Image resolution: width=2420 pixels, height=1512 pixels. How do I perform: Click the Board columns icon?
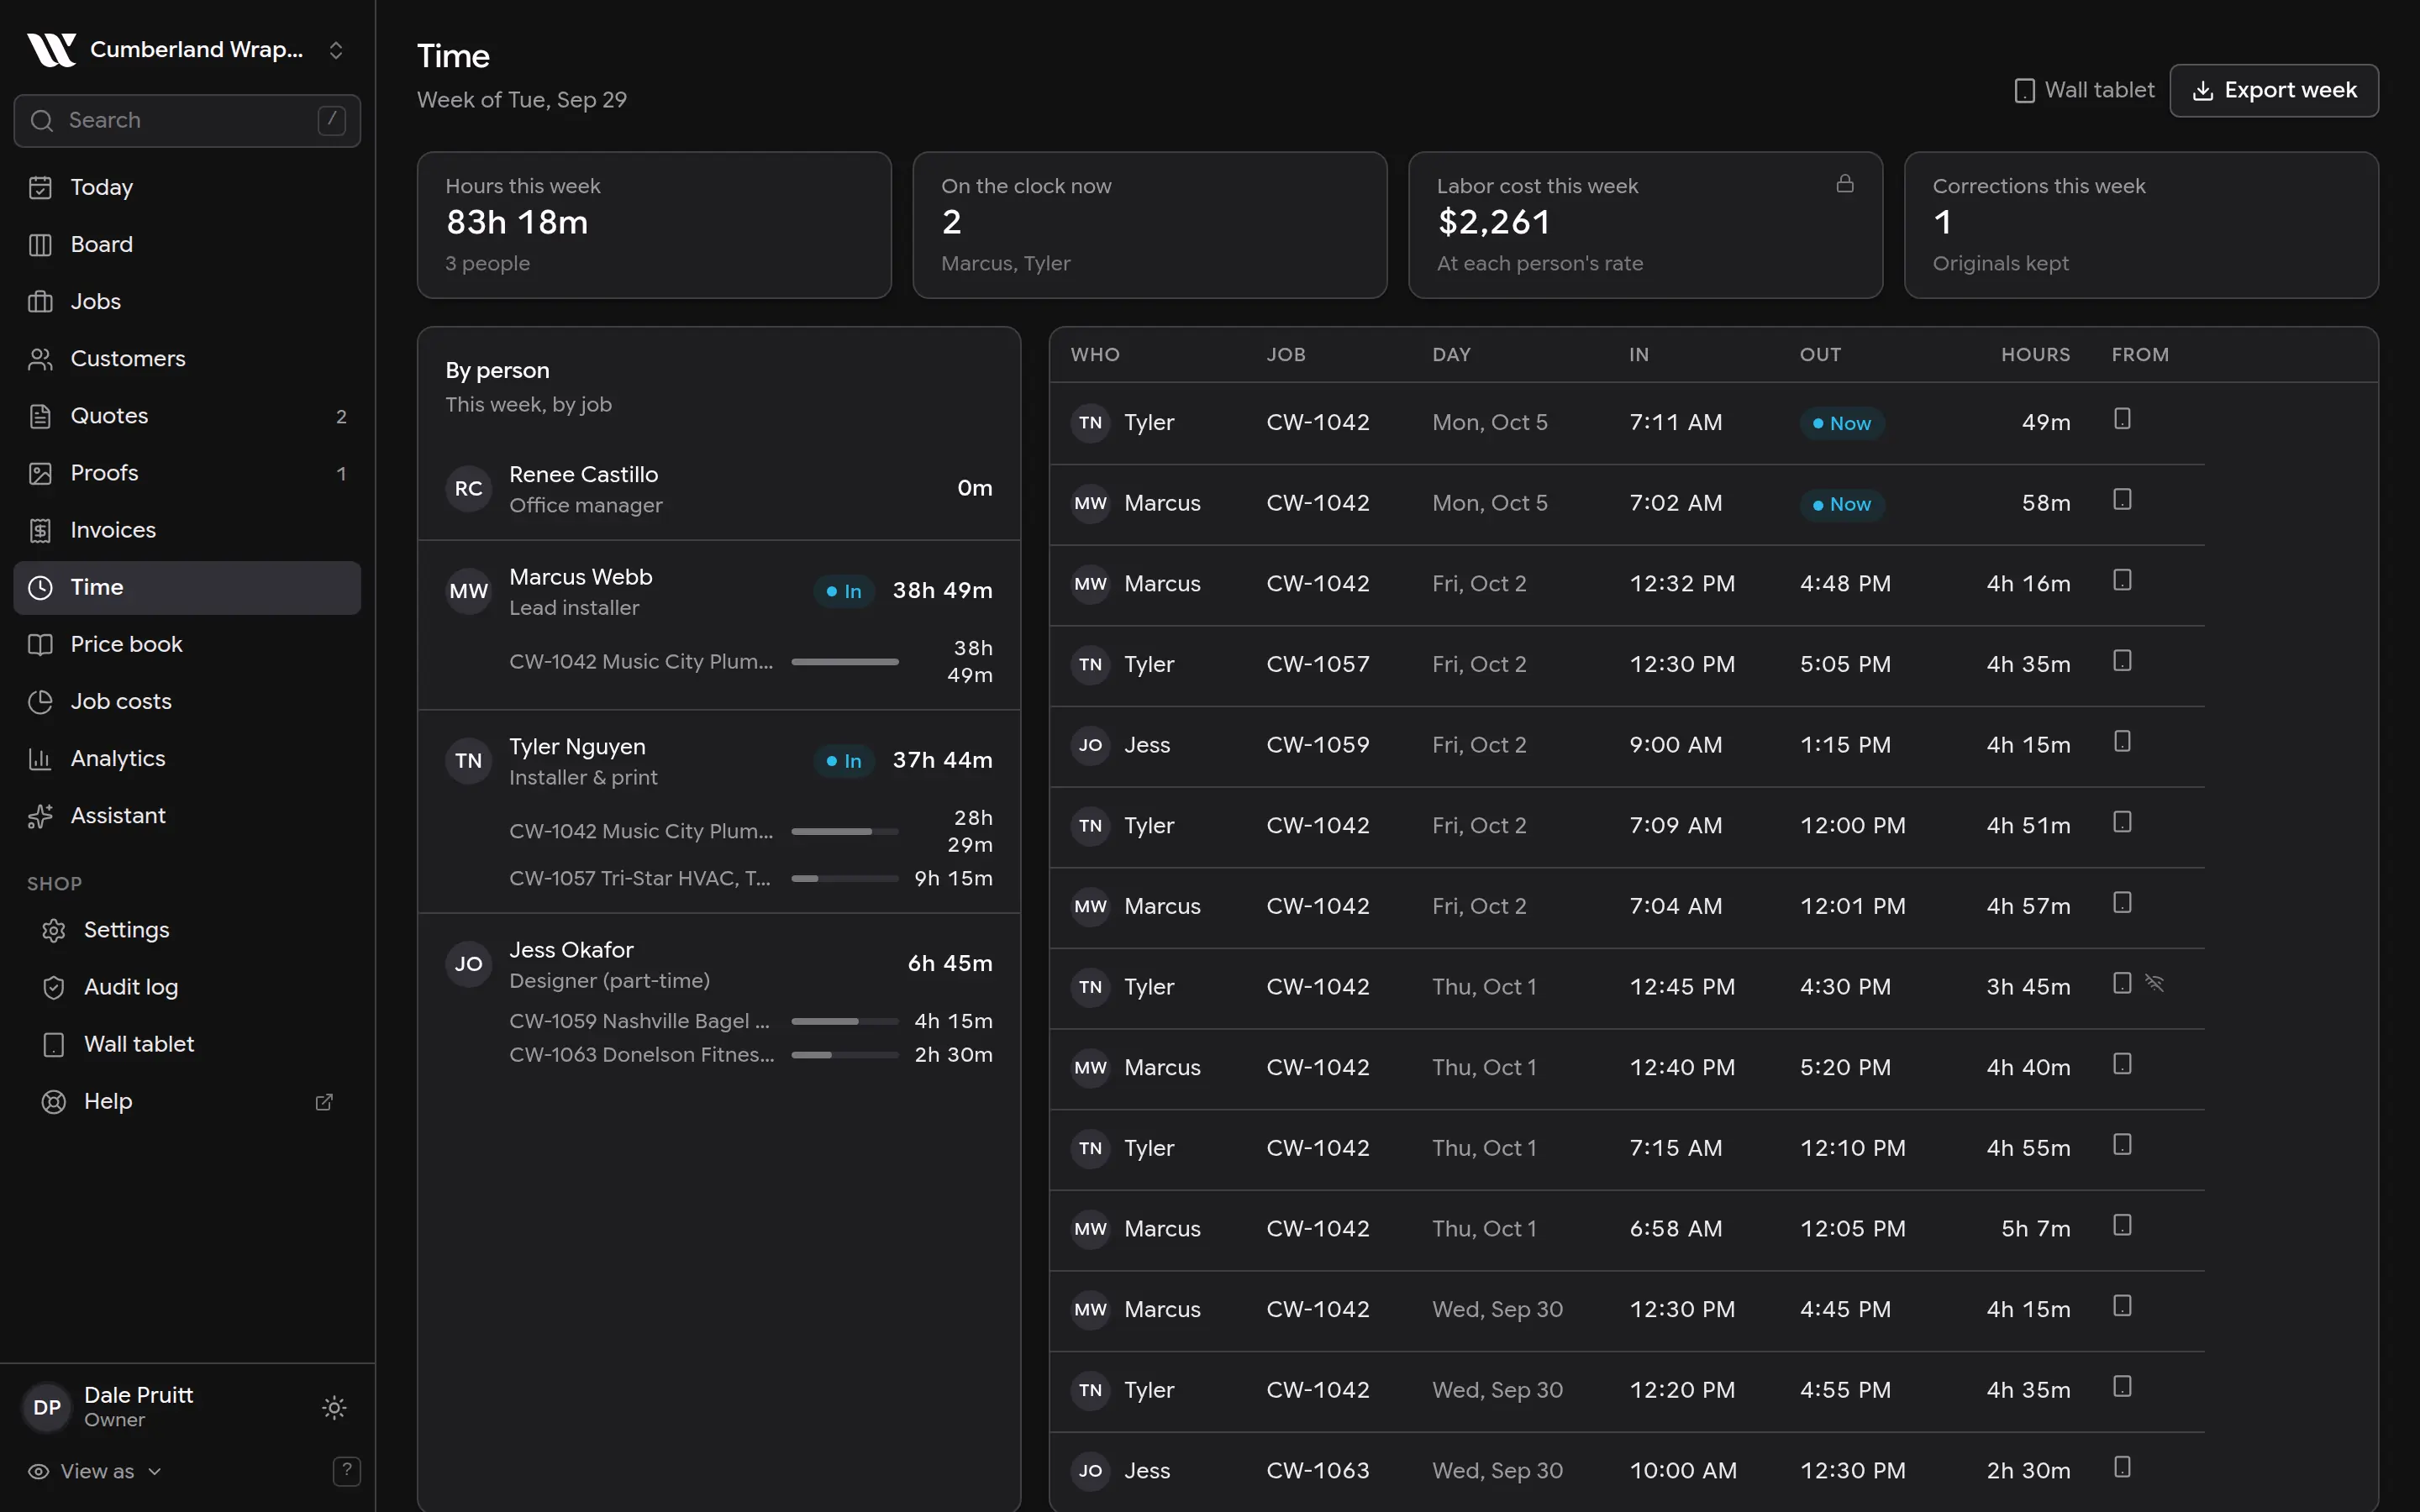(x=40, y=244)
